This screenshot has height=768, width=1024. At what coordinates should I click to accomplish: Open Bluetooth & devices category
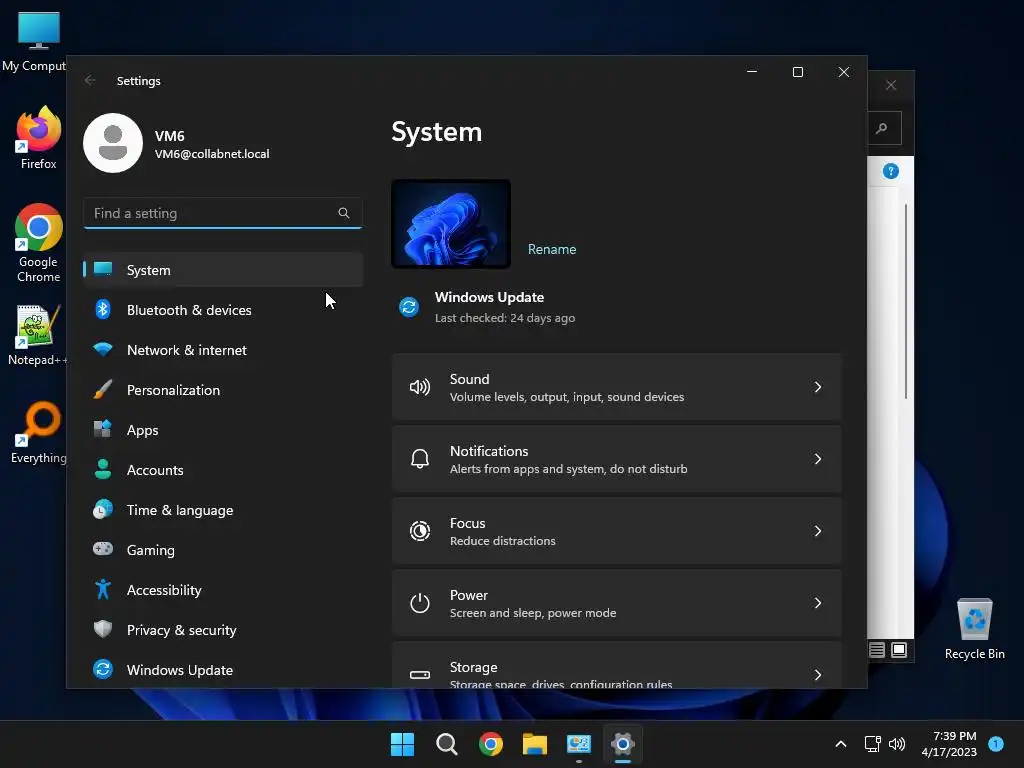point(223,310)
